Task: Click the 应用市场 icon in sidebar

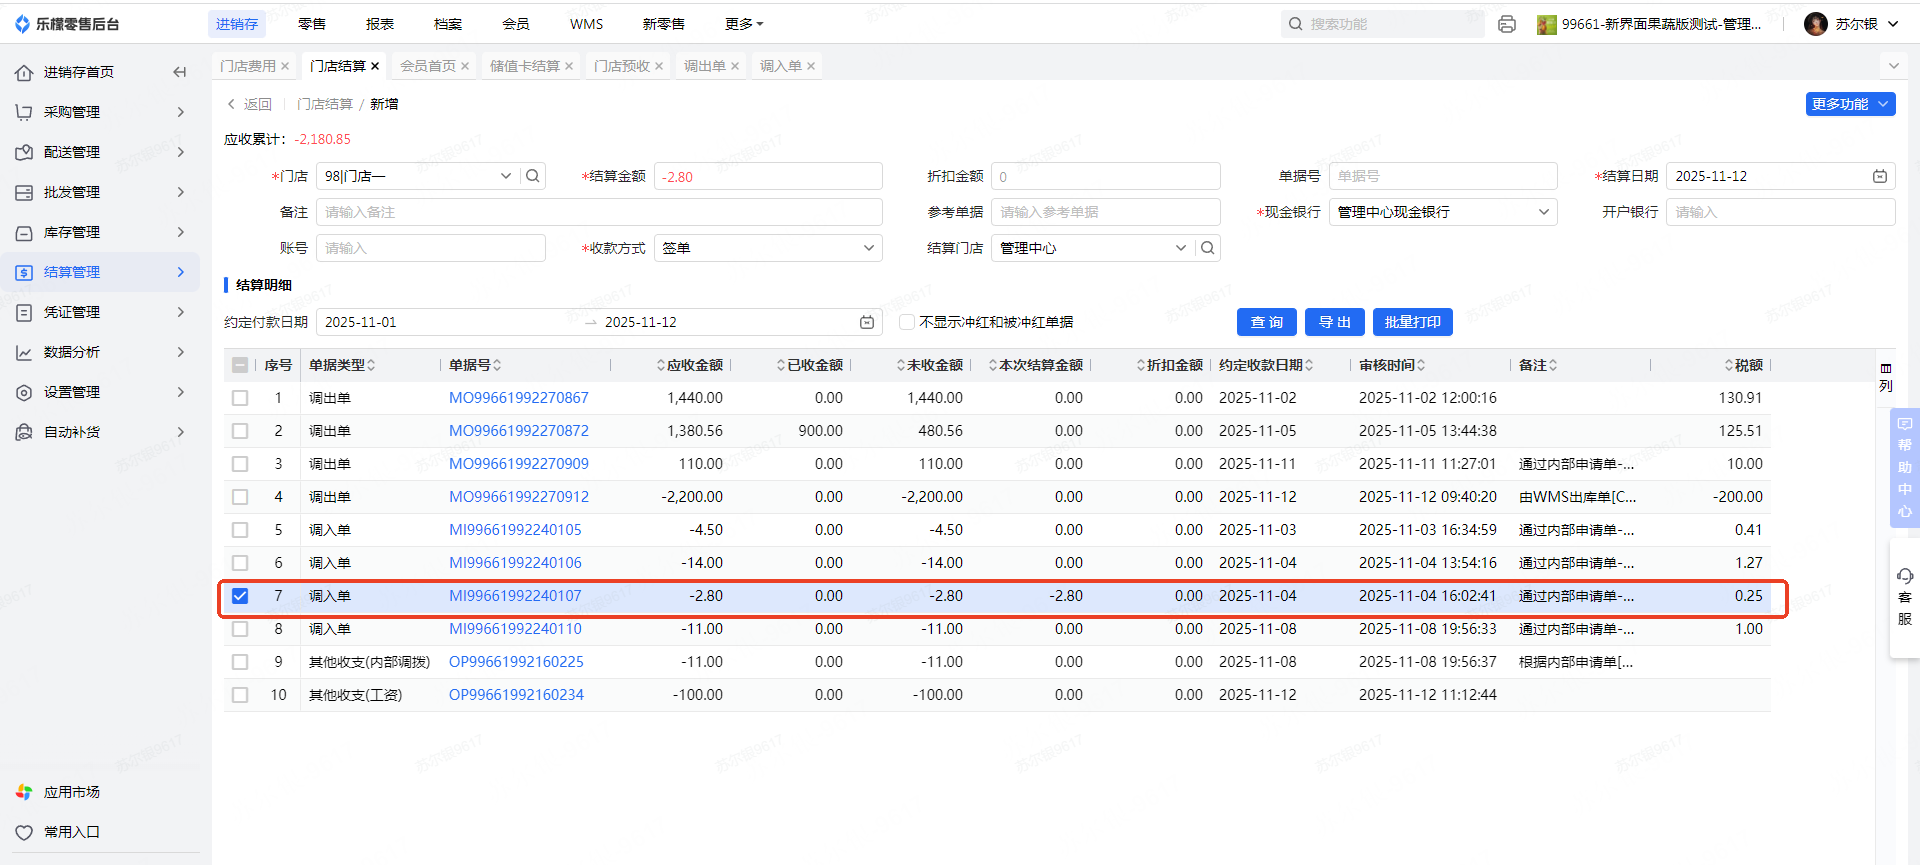Action: coord(24,792)
